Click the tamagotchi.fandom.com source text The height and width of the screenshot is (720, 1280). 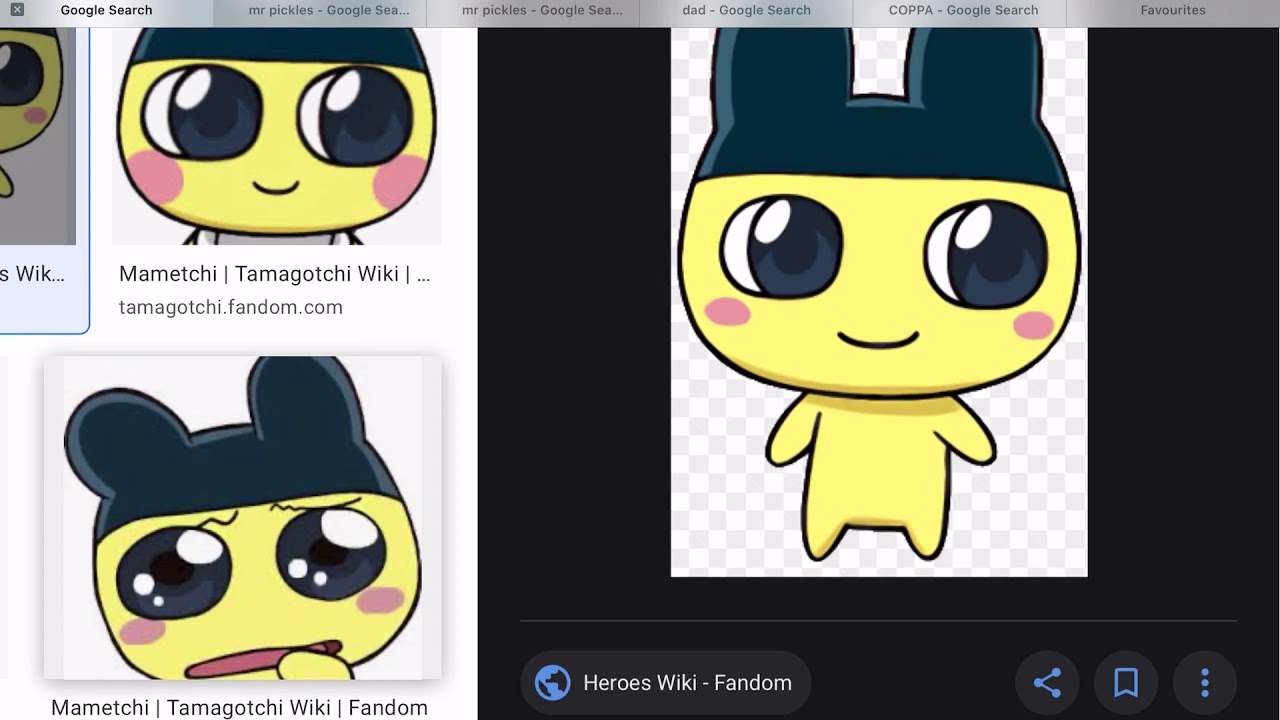231,307
